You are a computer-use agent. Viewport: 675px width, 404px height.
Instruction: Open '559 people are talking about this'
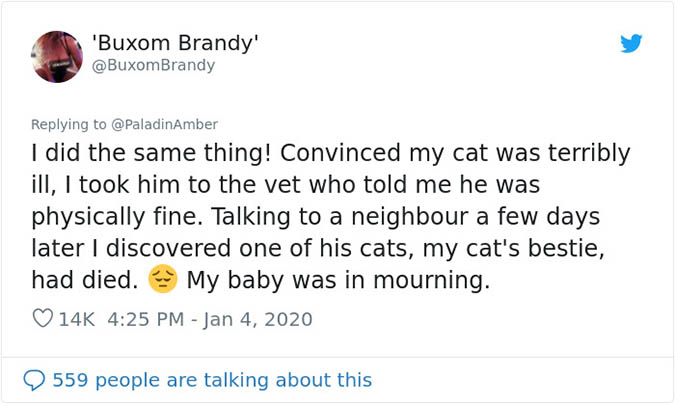pos(211,380)
